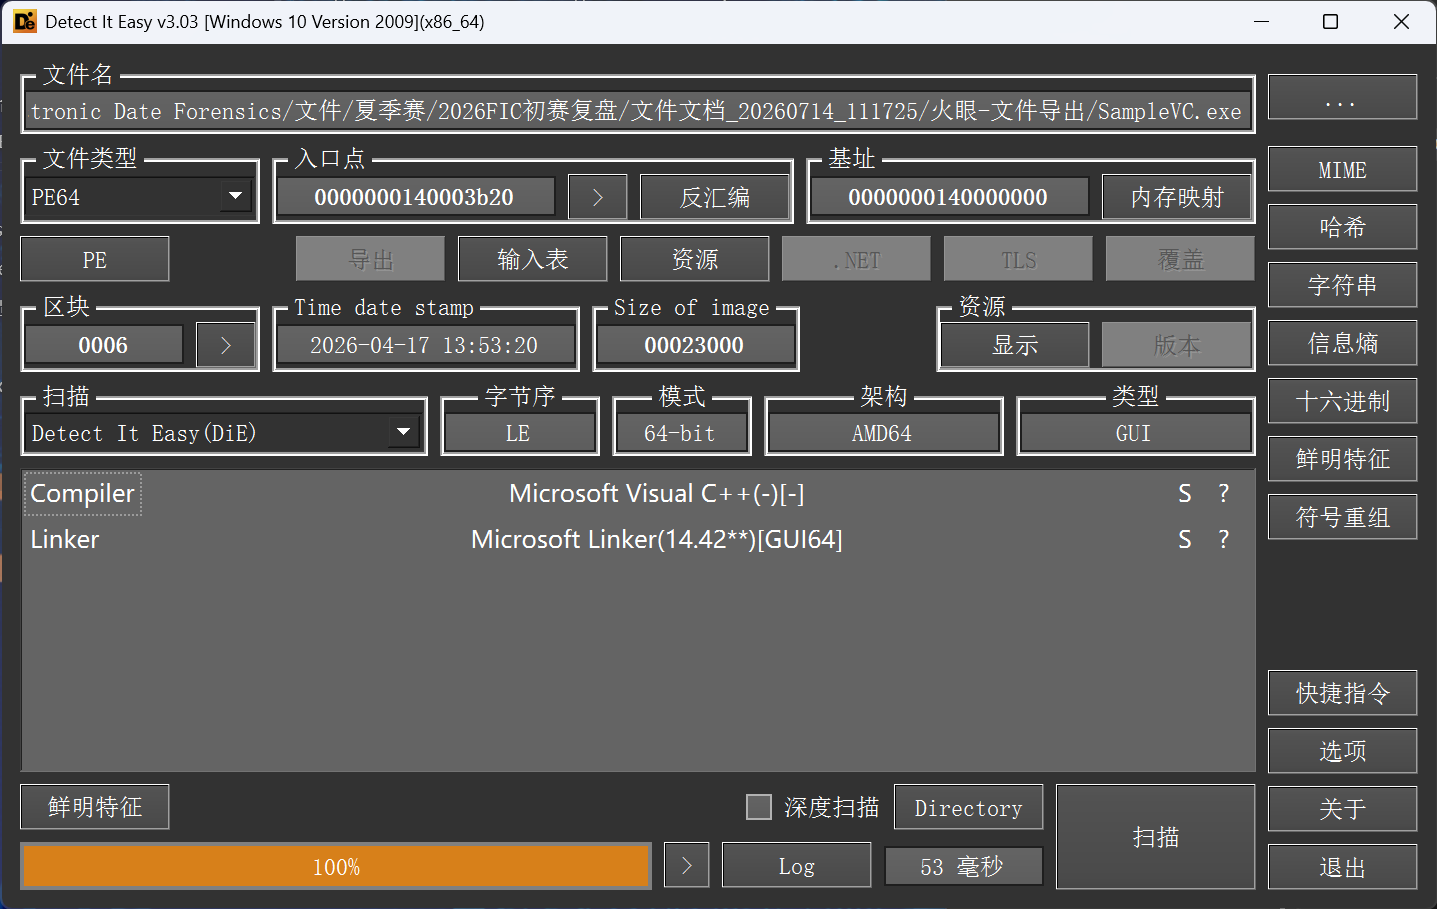Viewport: 1437px width, 909px height.
Task: Open the 输入表 import table
Action: (533, 259)
